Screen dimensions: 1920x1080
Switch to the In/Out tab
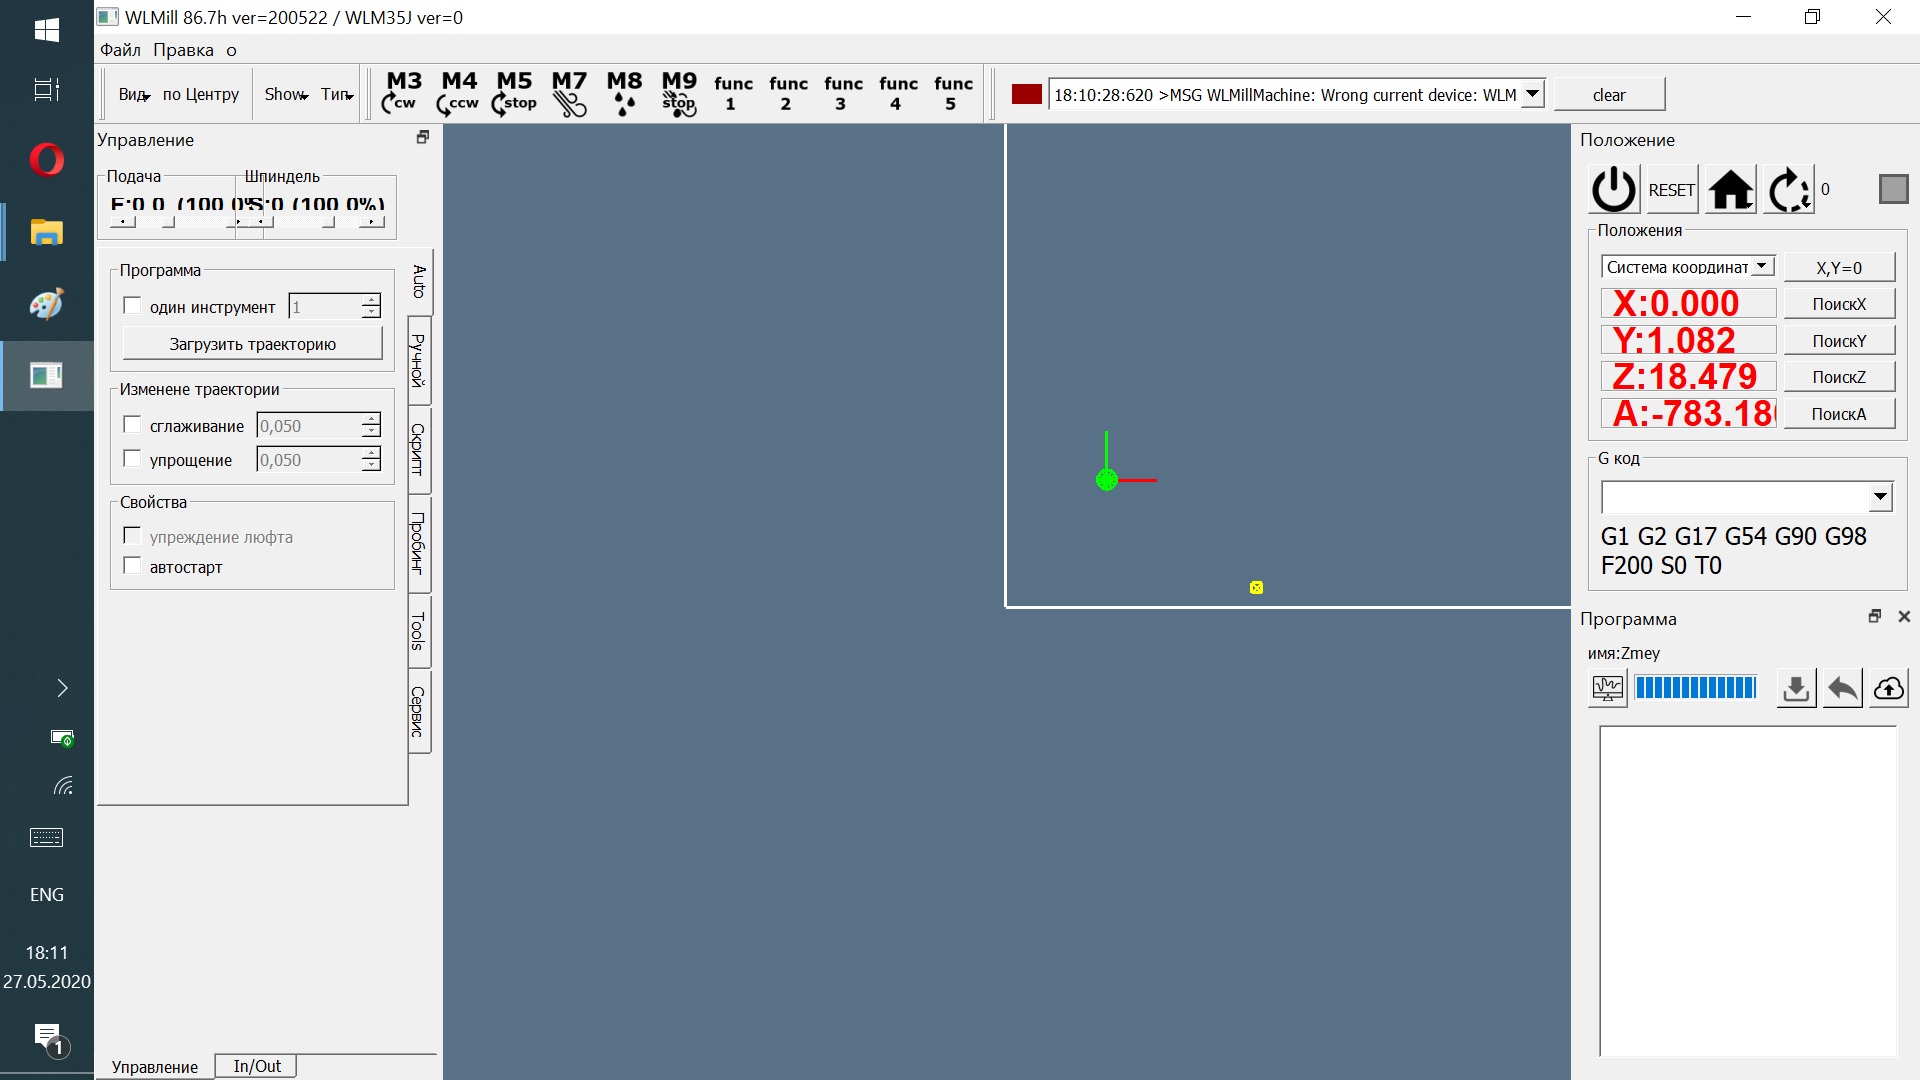coord(257,1066)
